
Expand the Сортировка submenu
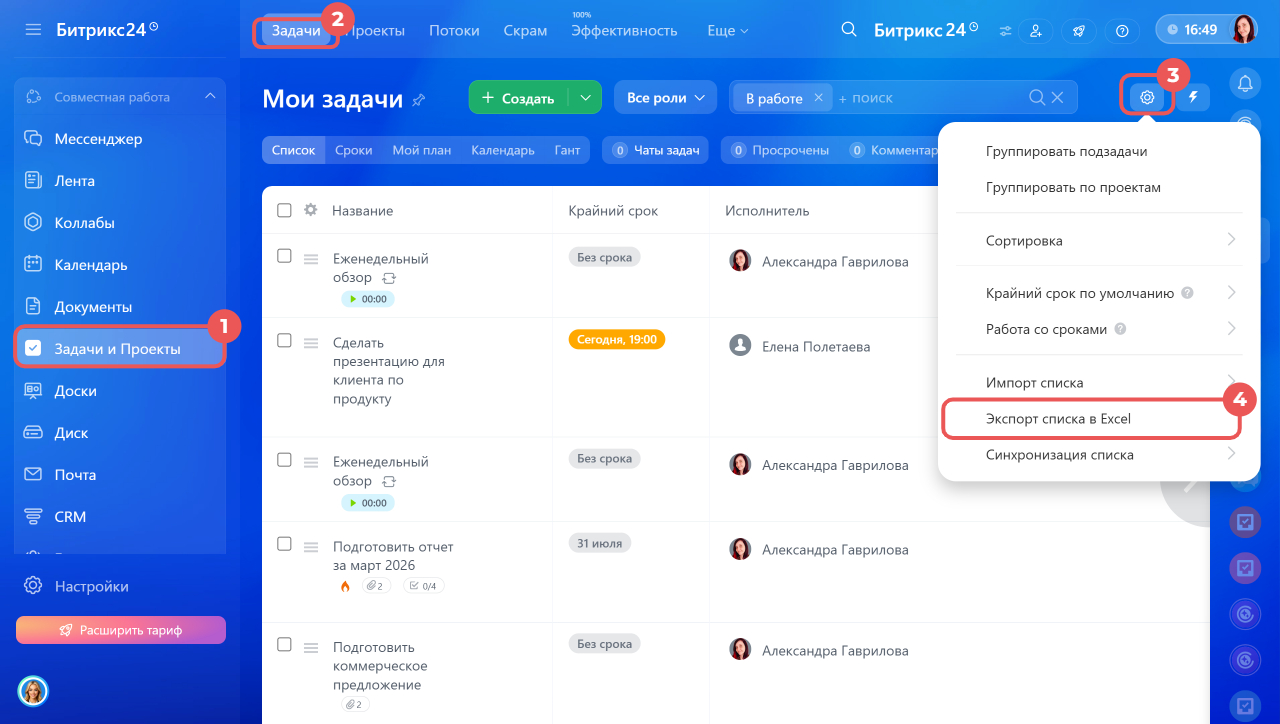(x=1098, y=241)
